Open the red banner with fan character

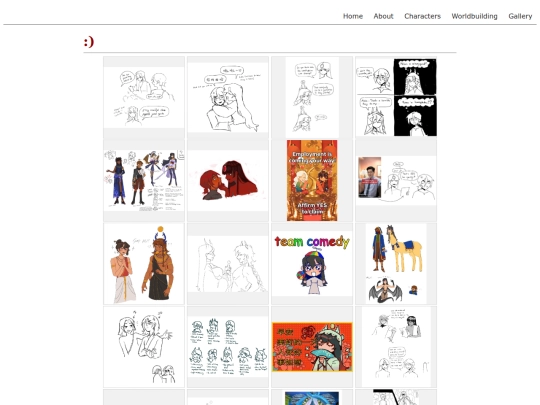(312, 347)
